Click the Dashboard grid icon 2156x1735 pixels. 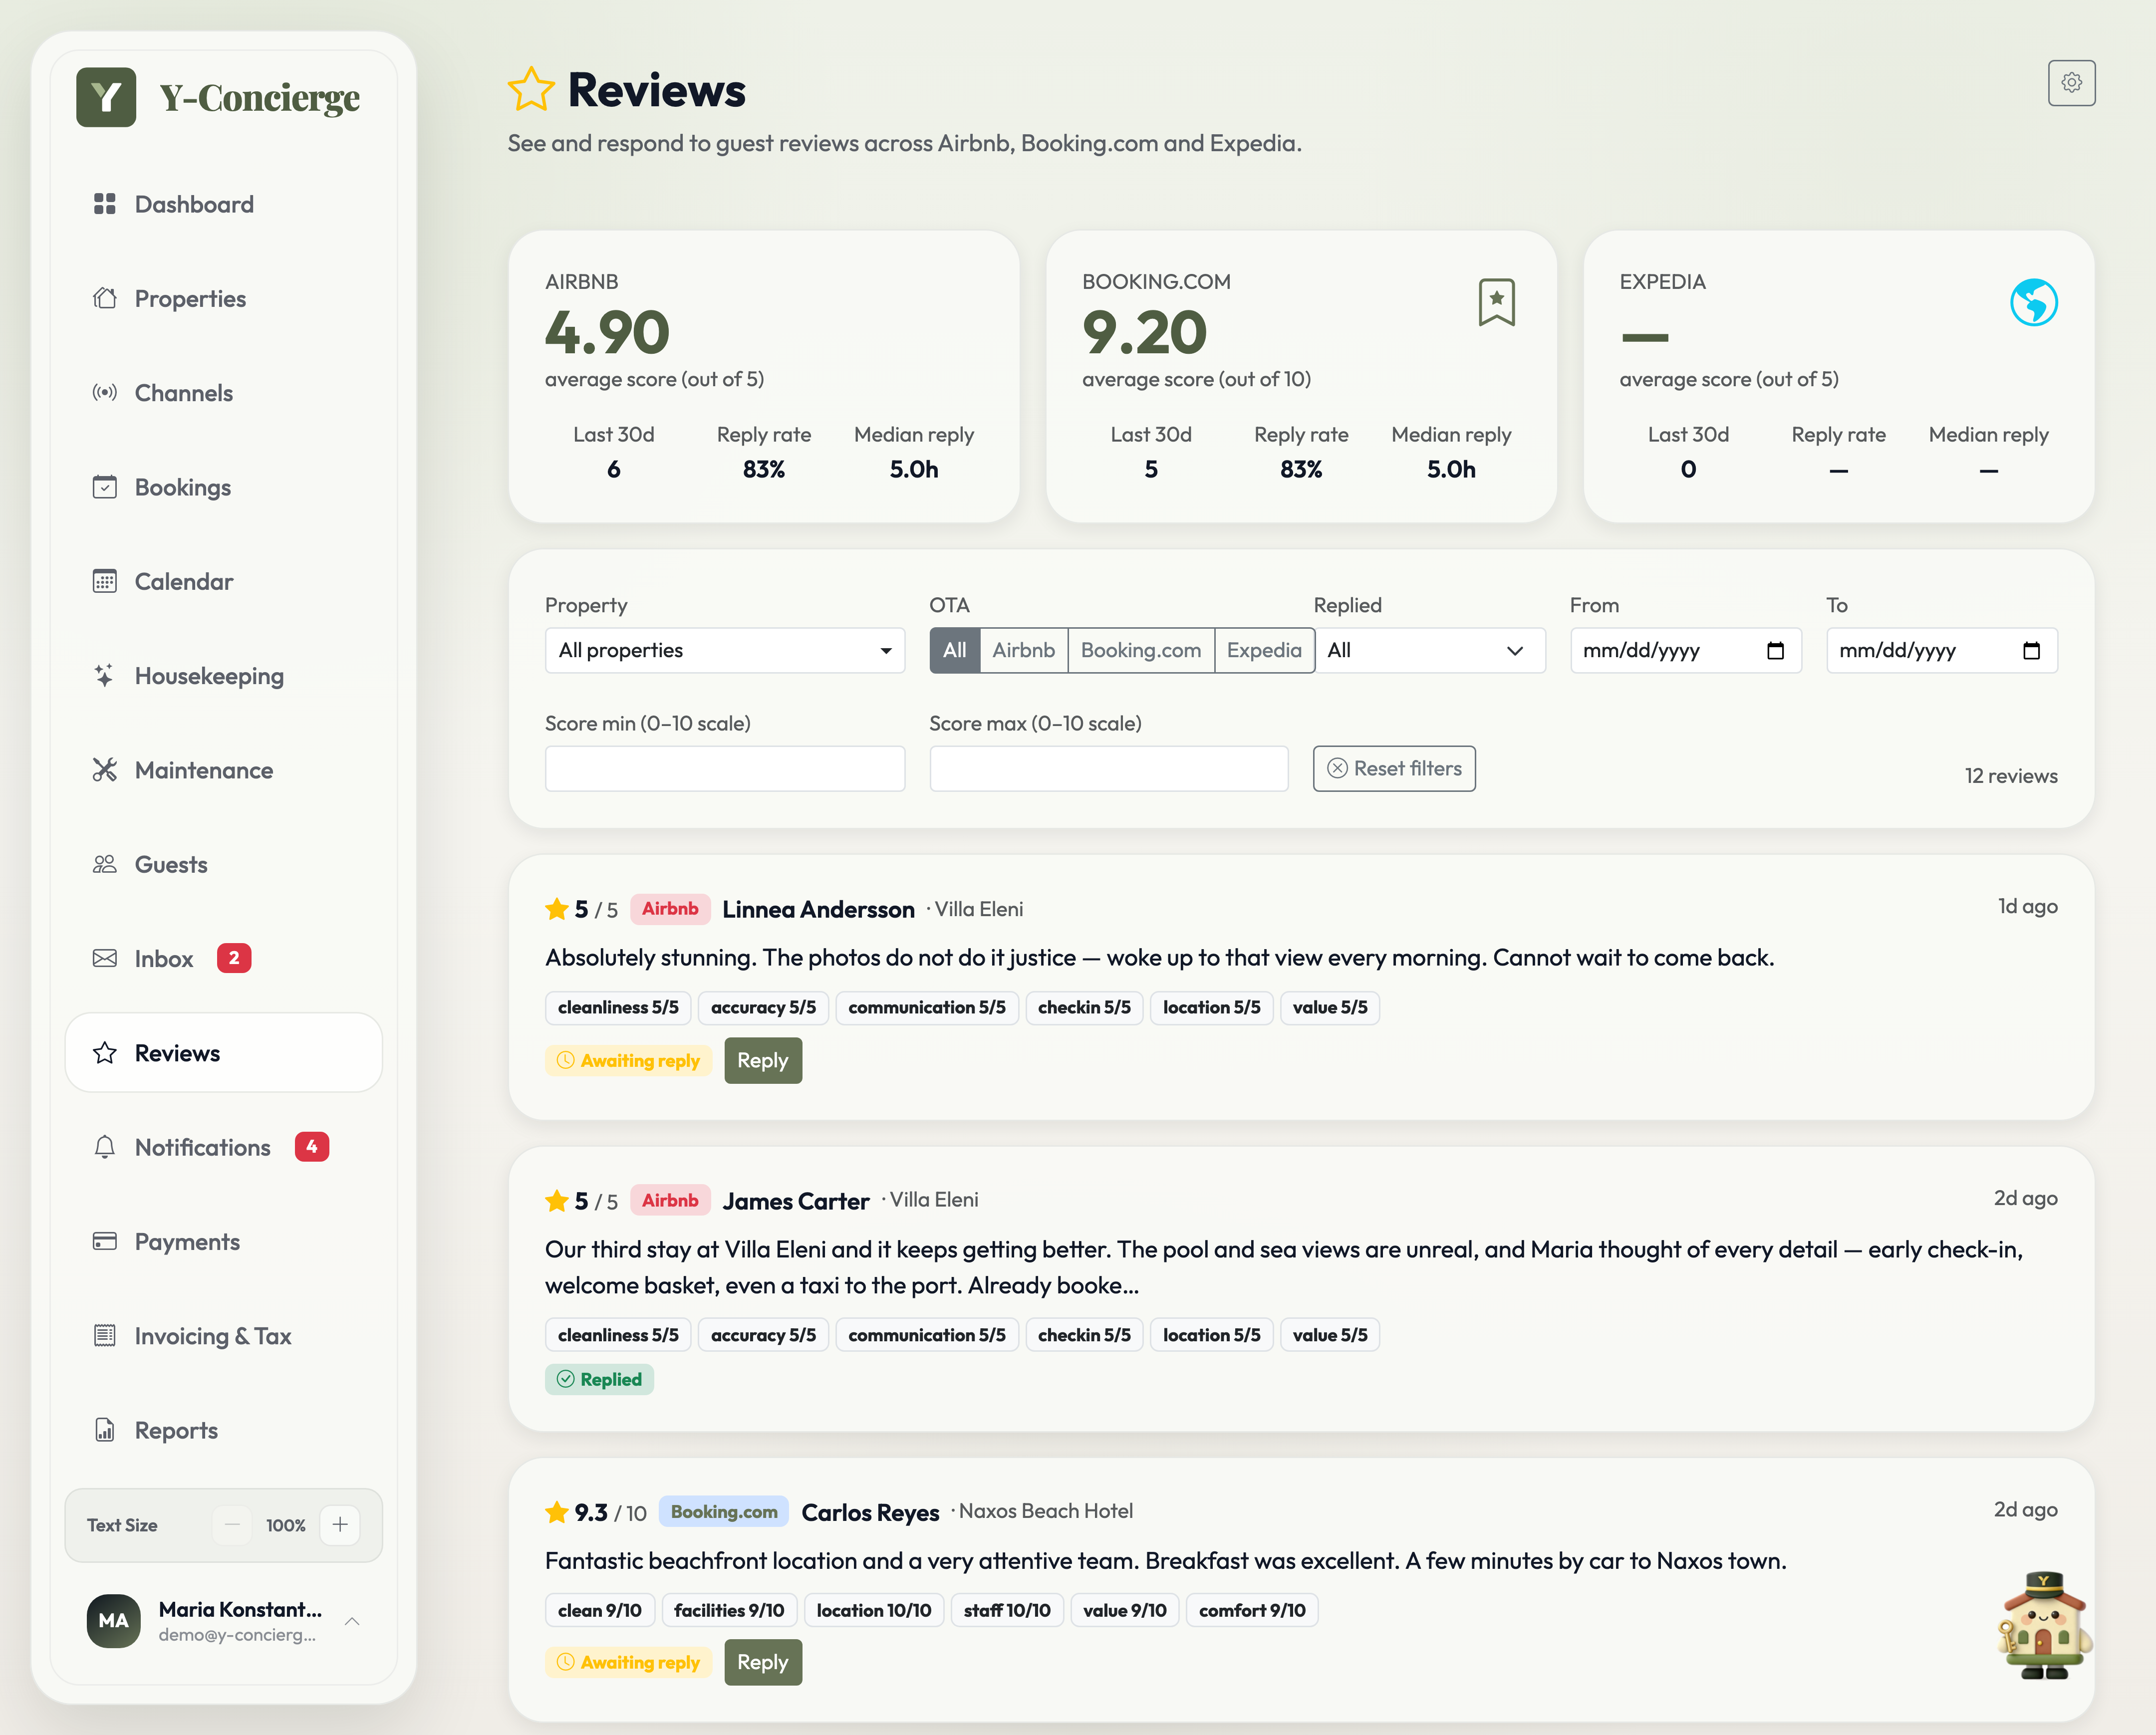pyautogui.click(x=105, y=204)
